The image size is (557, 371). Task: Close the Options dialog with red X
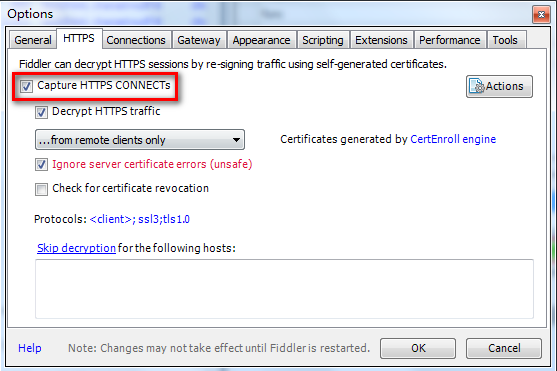point(541,15)
